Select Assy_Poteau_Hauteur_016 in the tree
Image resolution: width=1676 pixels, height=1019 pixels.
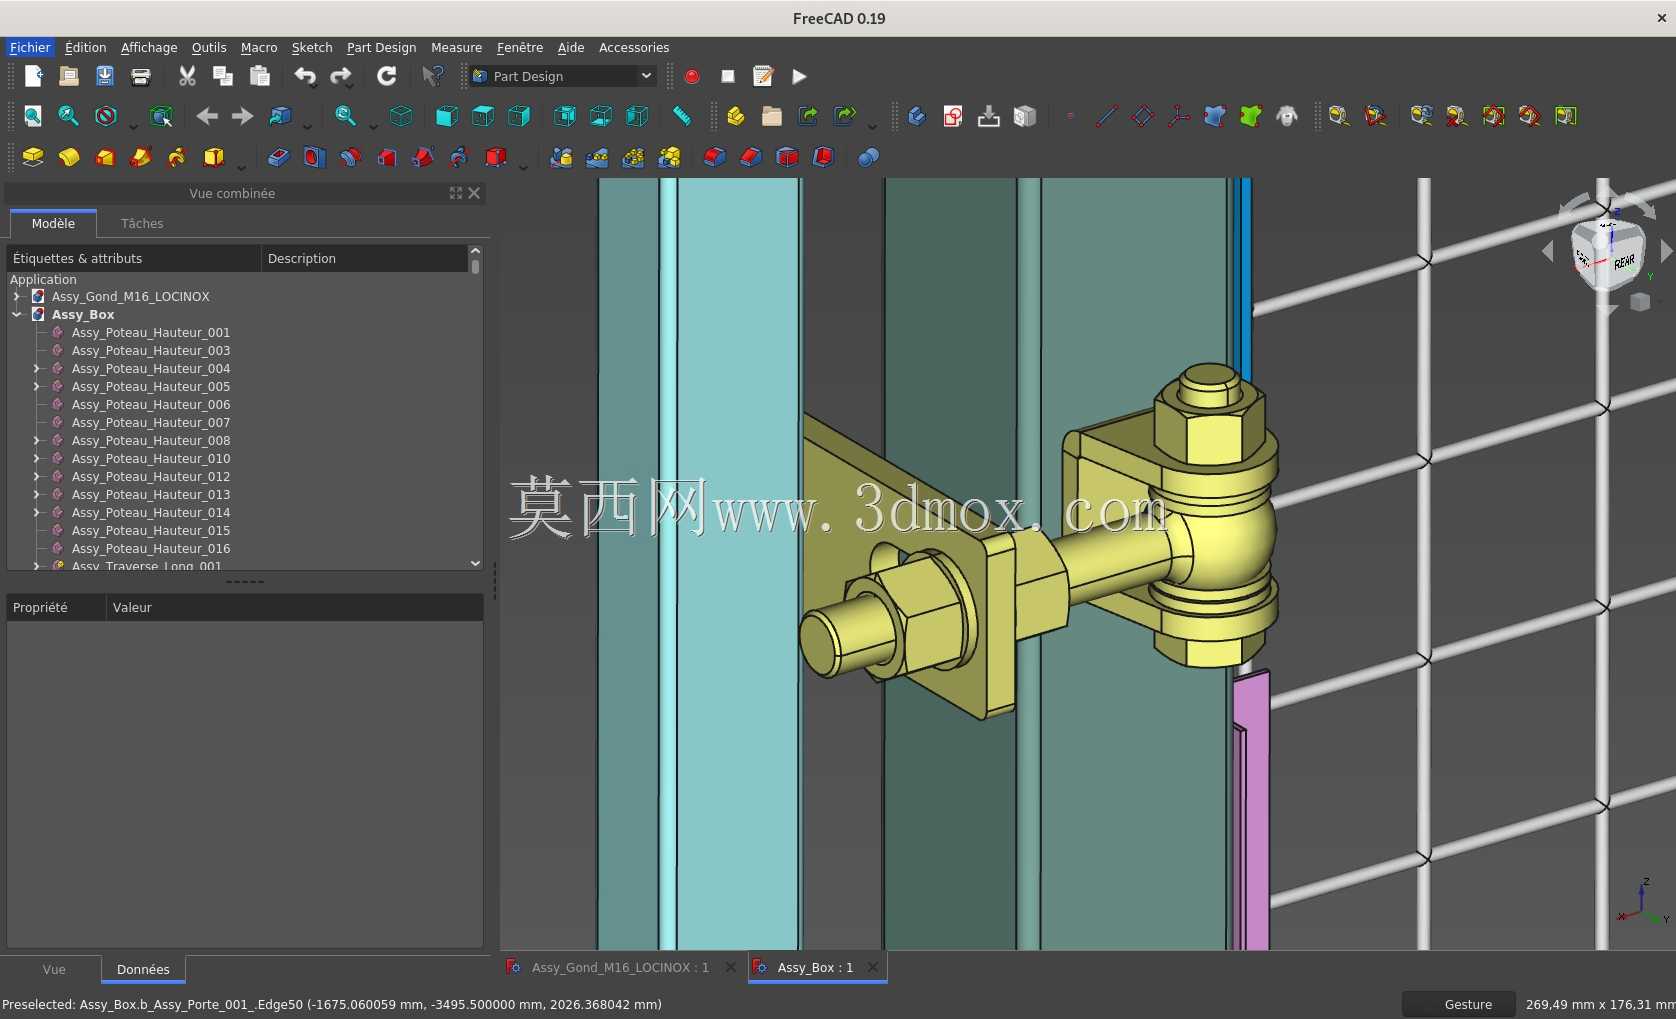pos(151,549)
